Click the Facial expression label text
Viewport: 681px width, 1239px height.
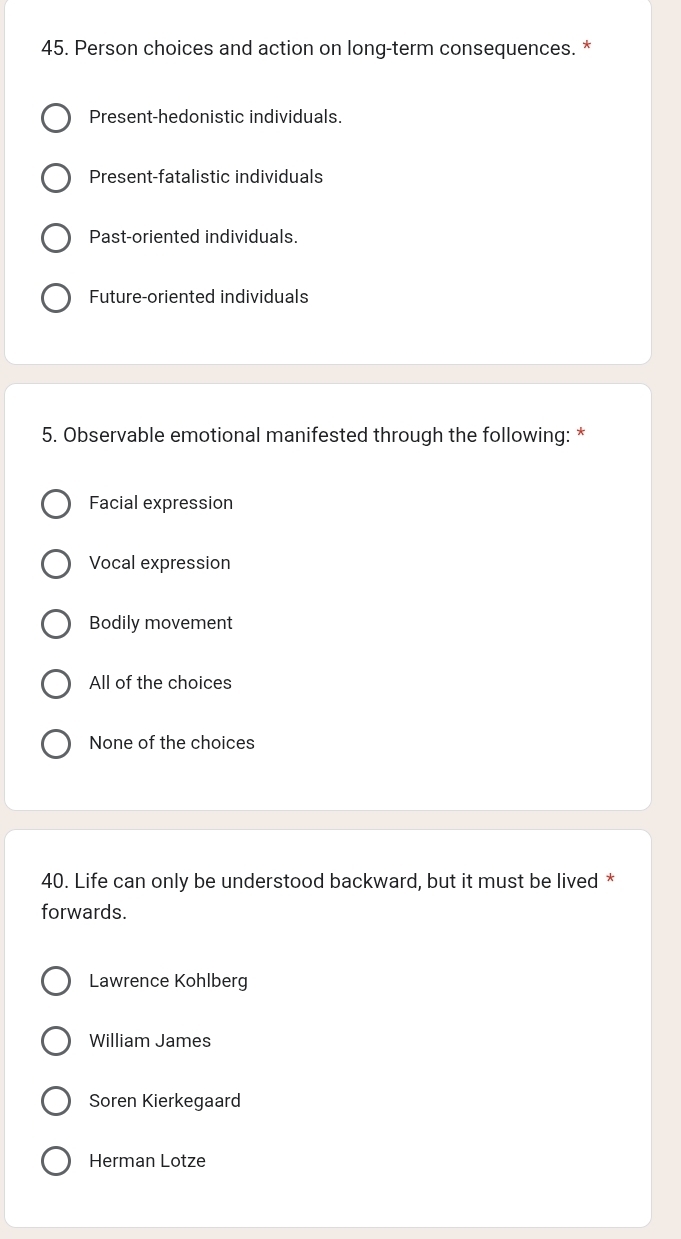tap(161, 503)
